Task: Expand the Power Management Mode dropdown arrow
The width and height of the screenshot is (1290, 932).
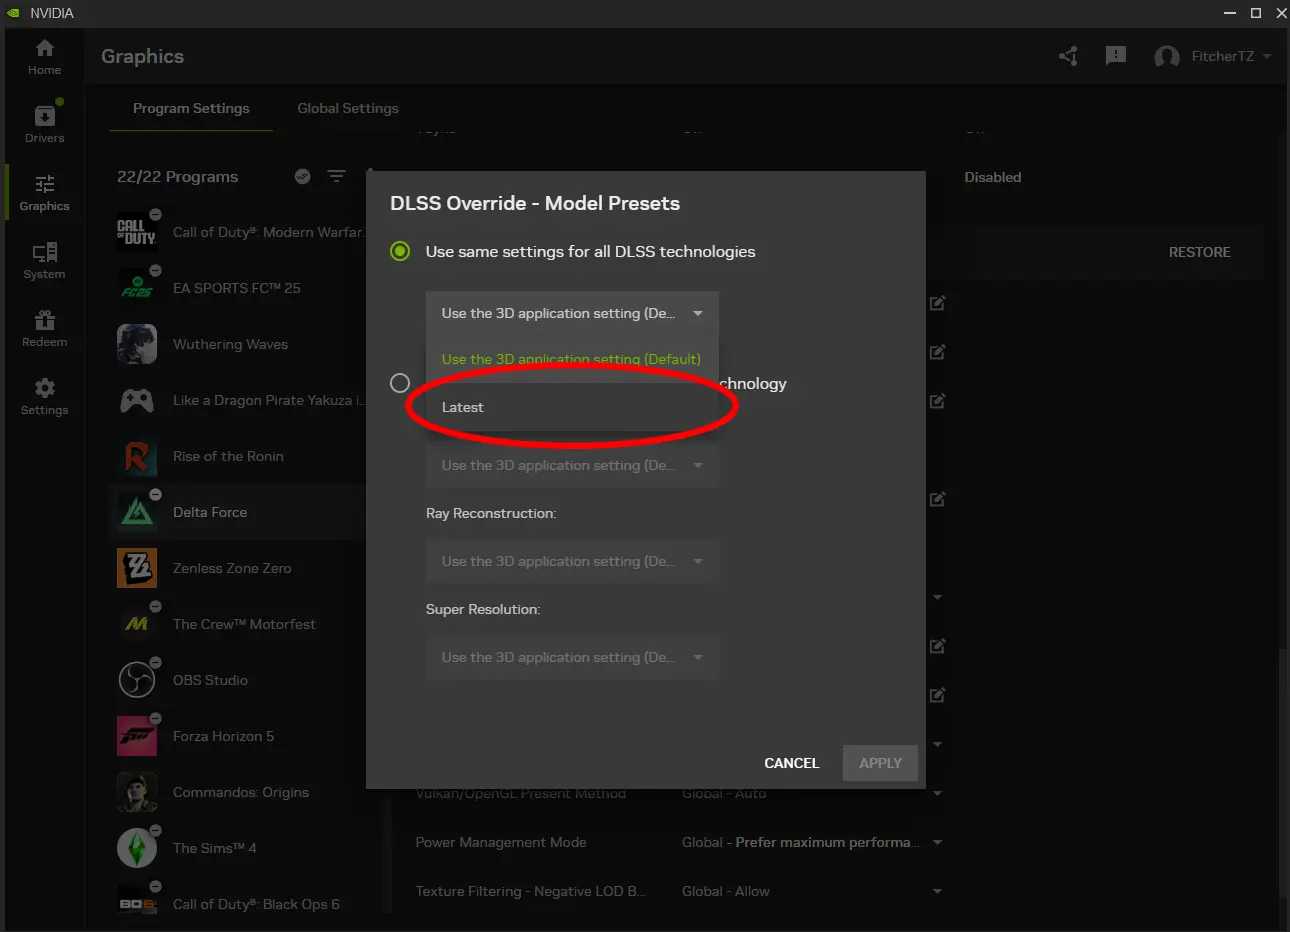Action: [938, 843]
